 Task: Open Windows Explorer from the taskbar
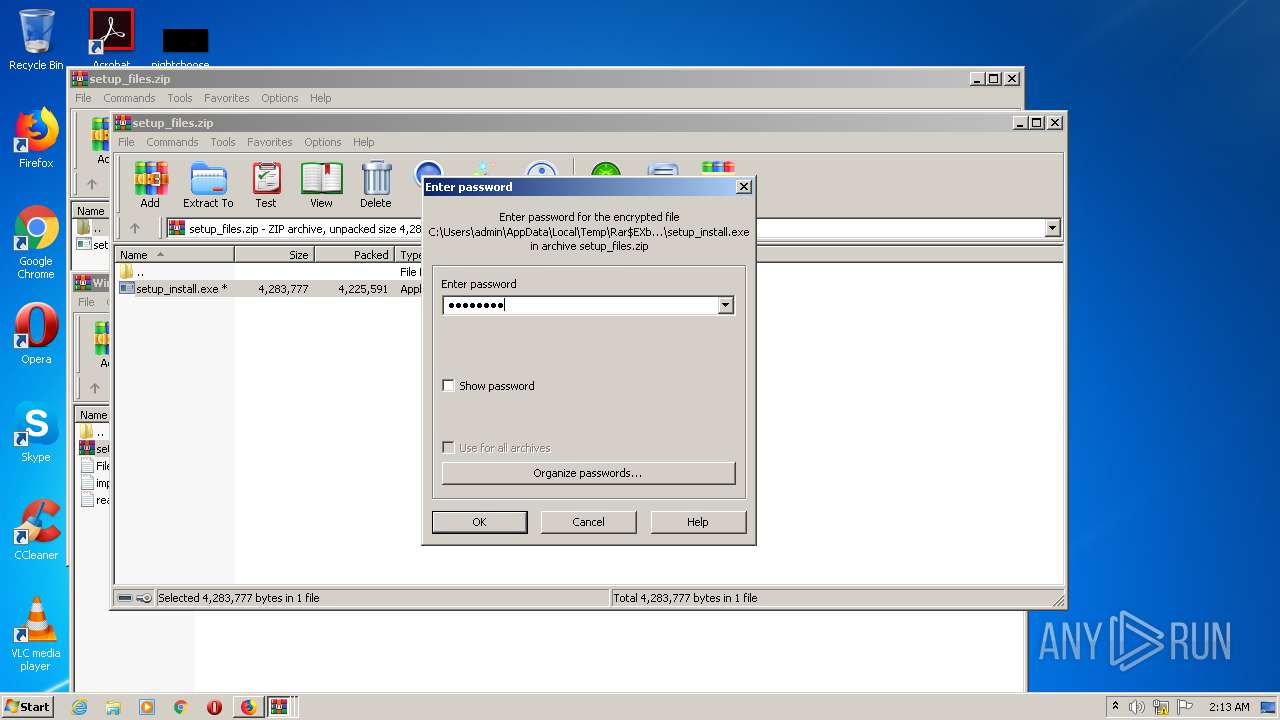[113, 707]
